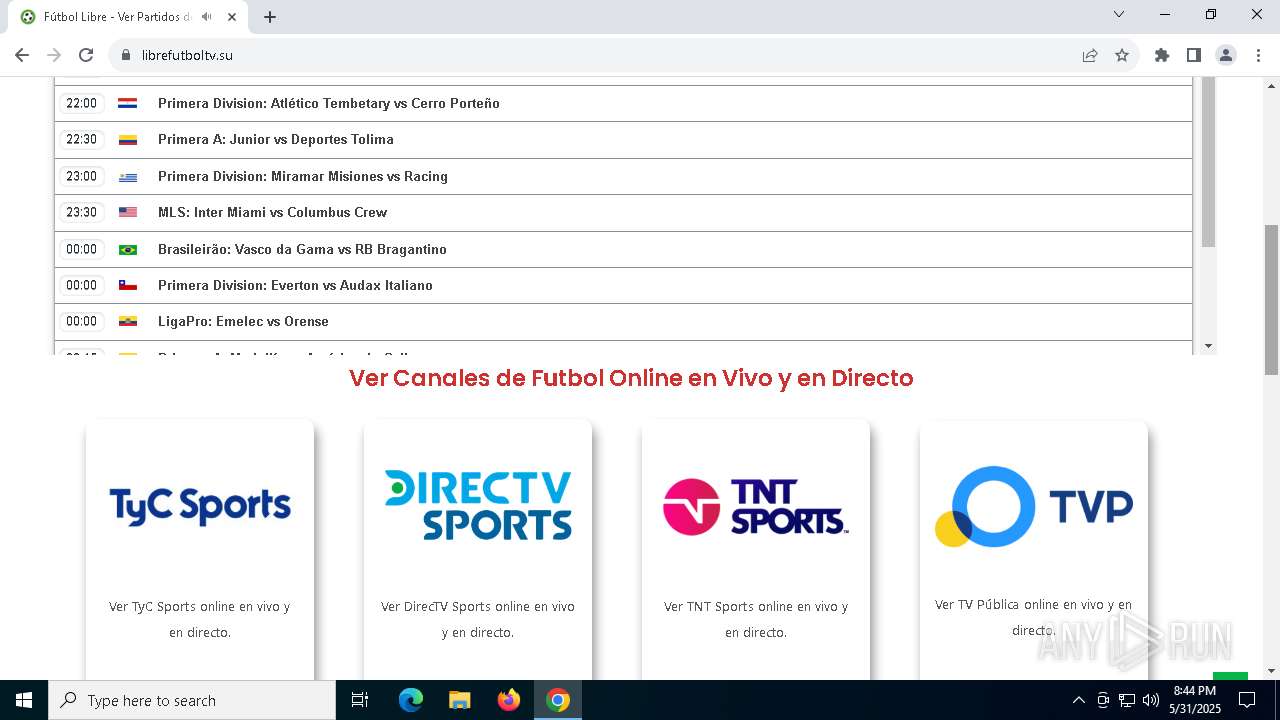The width and height of the screenshot is (1280, 720).
Task: Open LigaPro Emelec vs Orense match
Action: (x=243, y=321)
